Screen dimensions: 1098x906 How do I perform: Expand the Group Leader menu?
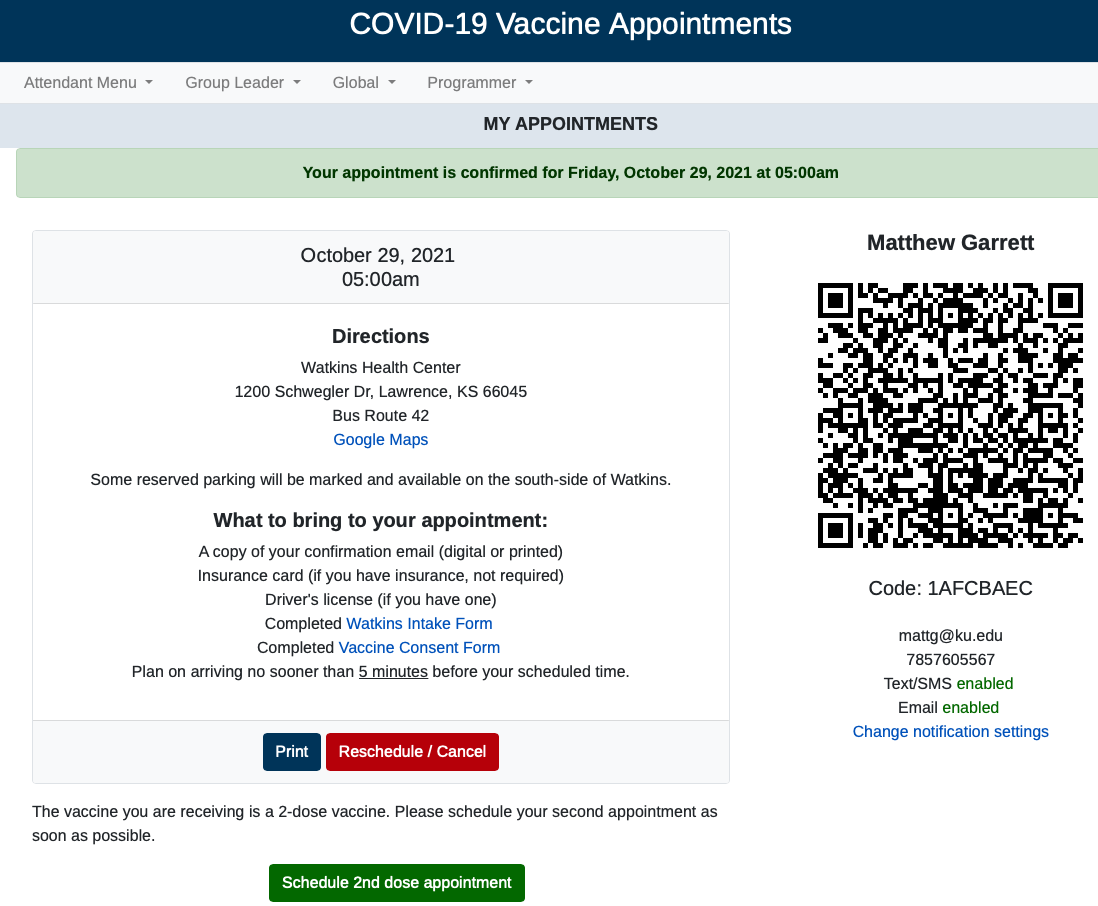pyautogui.click(x=242, y=83)
